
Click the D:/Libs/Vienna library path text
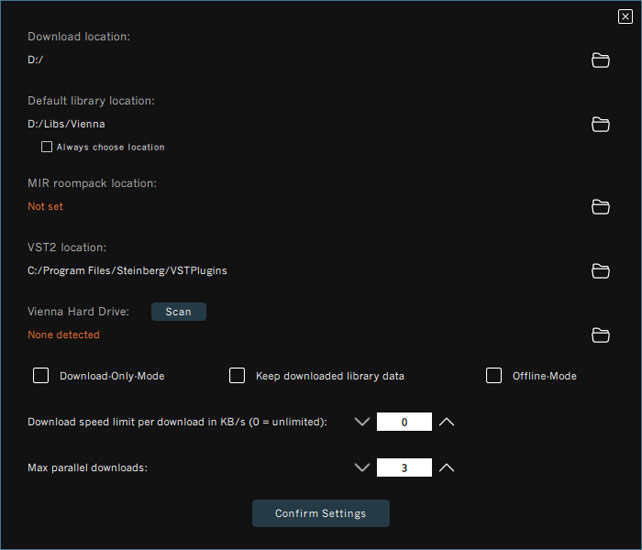(66, 124)
